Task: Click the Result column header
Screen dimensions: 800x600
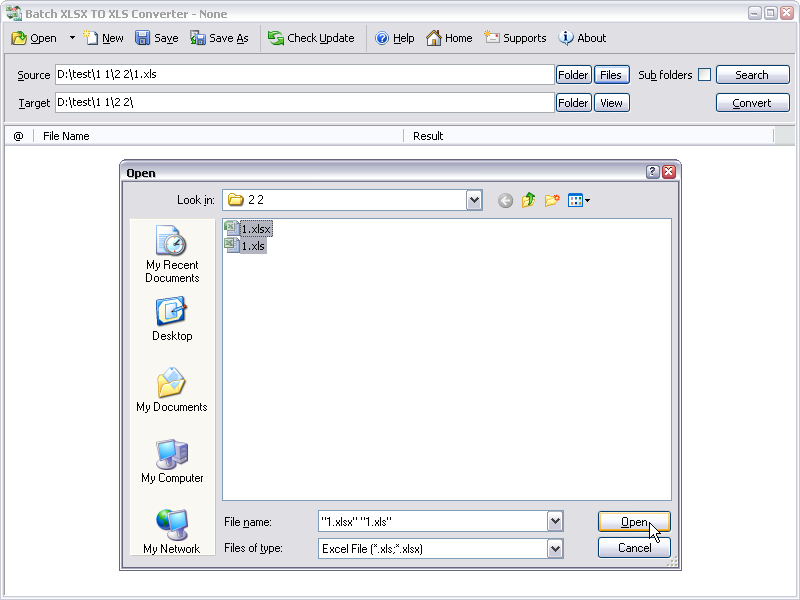Action: click(589, 136)
